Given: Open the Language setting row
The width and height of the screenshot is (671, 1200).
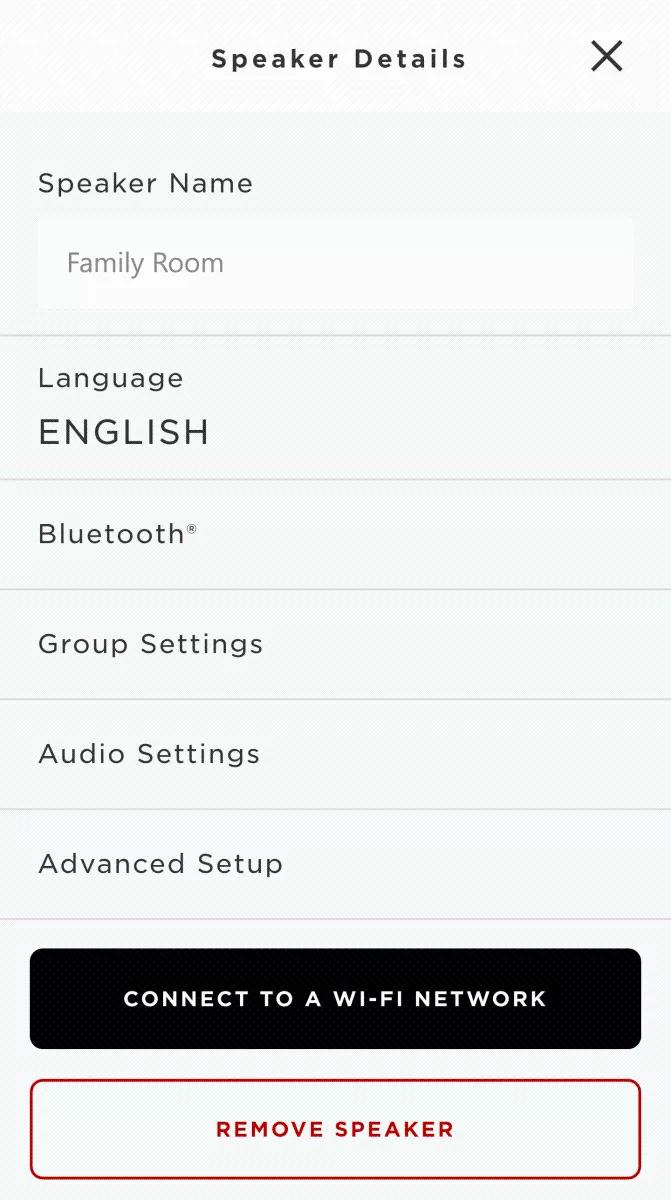Looking at the screenshot, I should click(335, 408).
